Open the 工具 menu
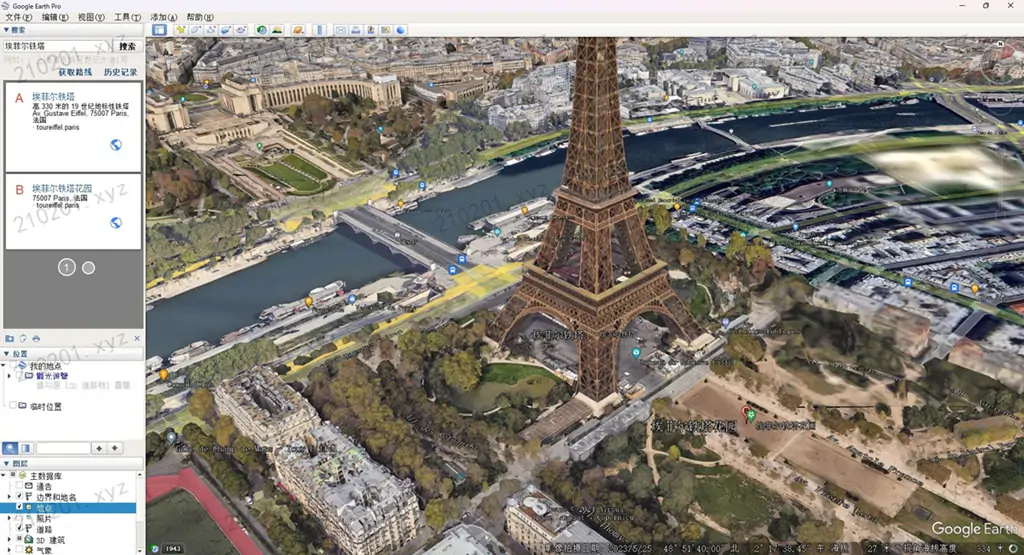The width and height of the screenshot is (1024, 555). pyautogui.click(x=127, y=18)
